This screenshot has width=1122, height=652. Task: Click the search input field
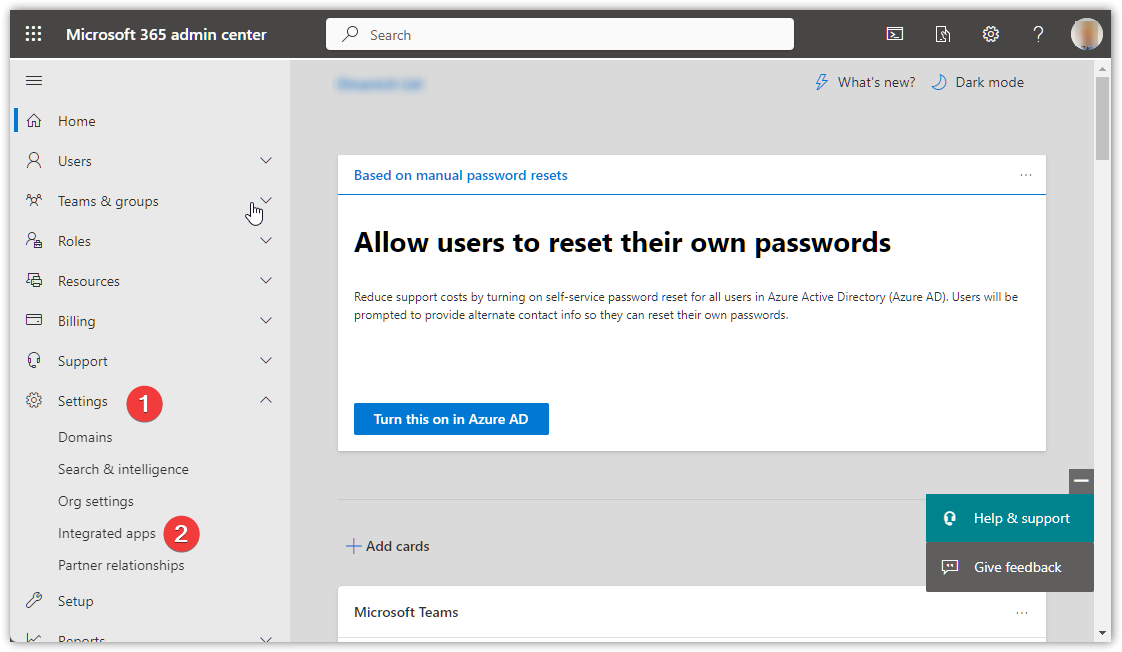(x=560, y=34)
